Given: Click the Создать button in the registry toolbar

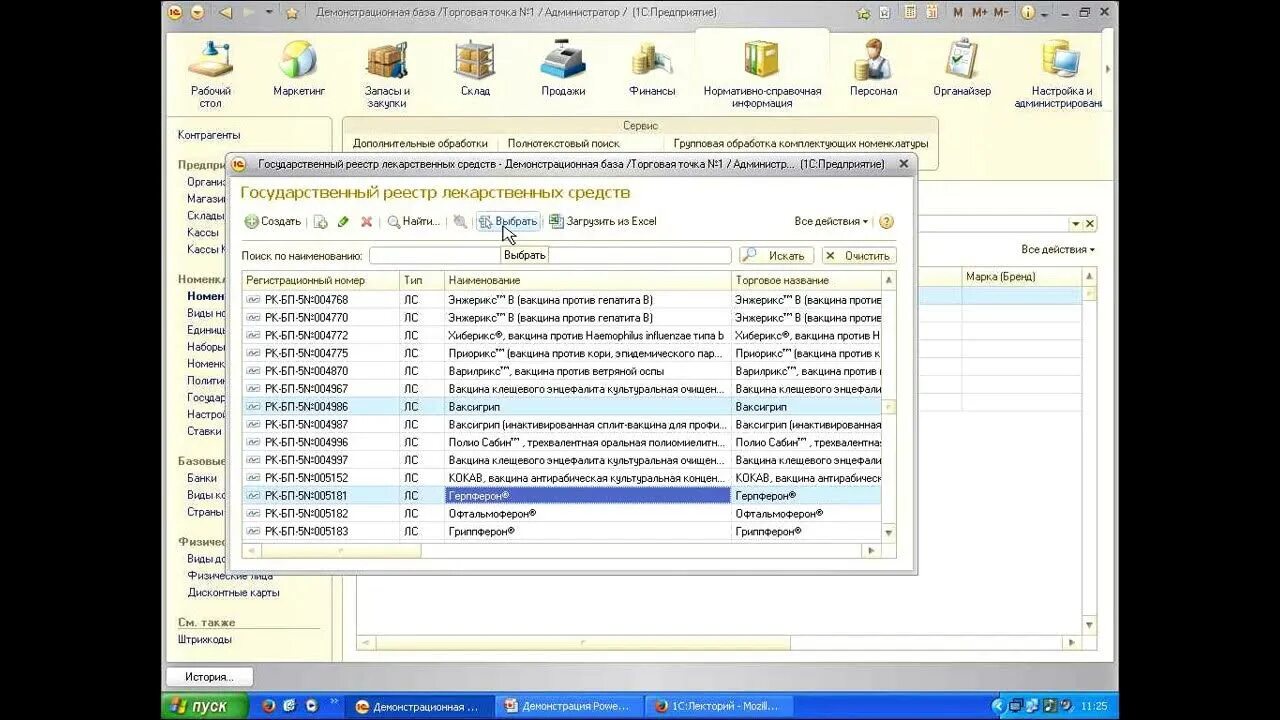Looking at the screenshot, I should pyautogui.click(x=273, y=222).
